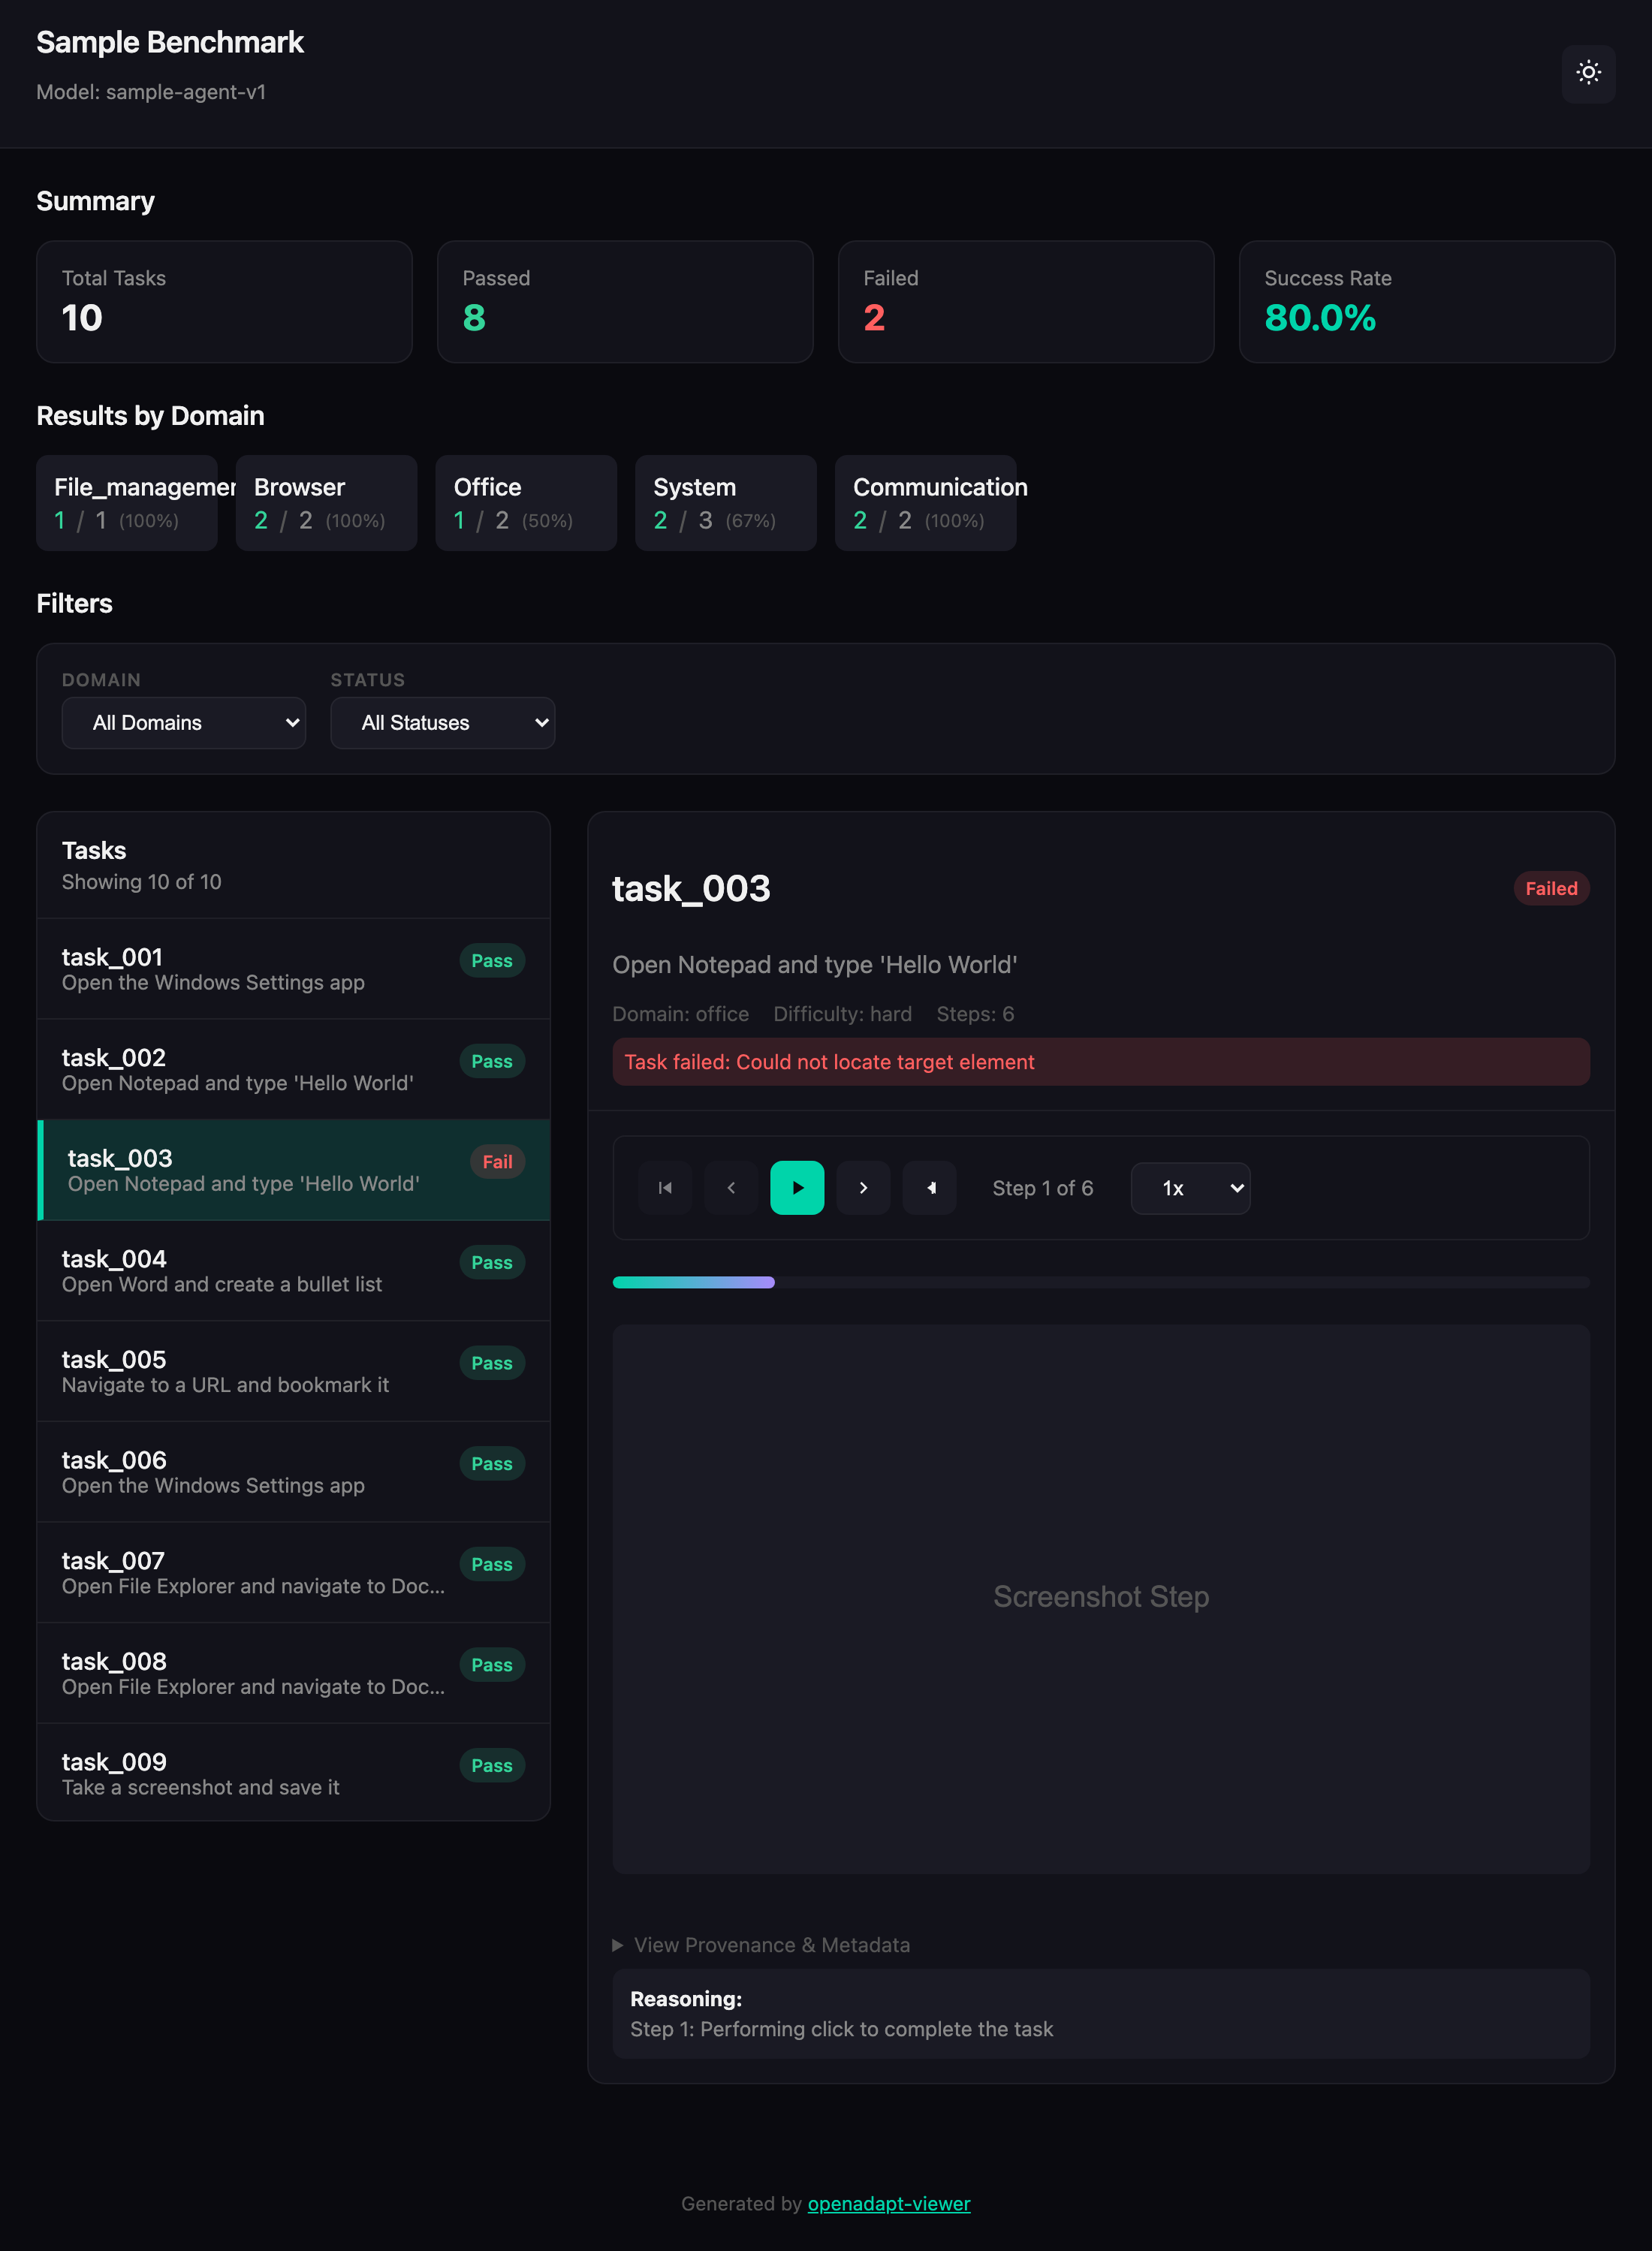Click the 'Step 1 of 6' label
This screenshot has width=1652, height=2251.
point(1043,1188)
